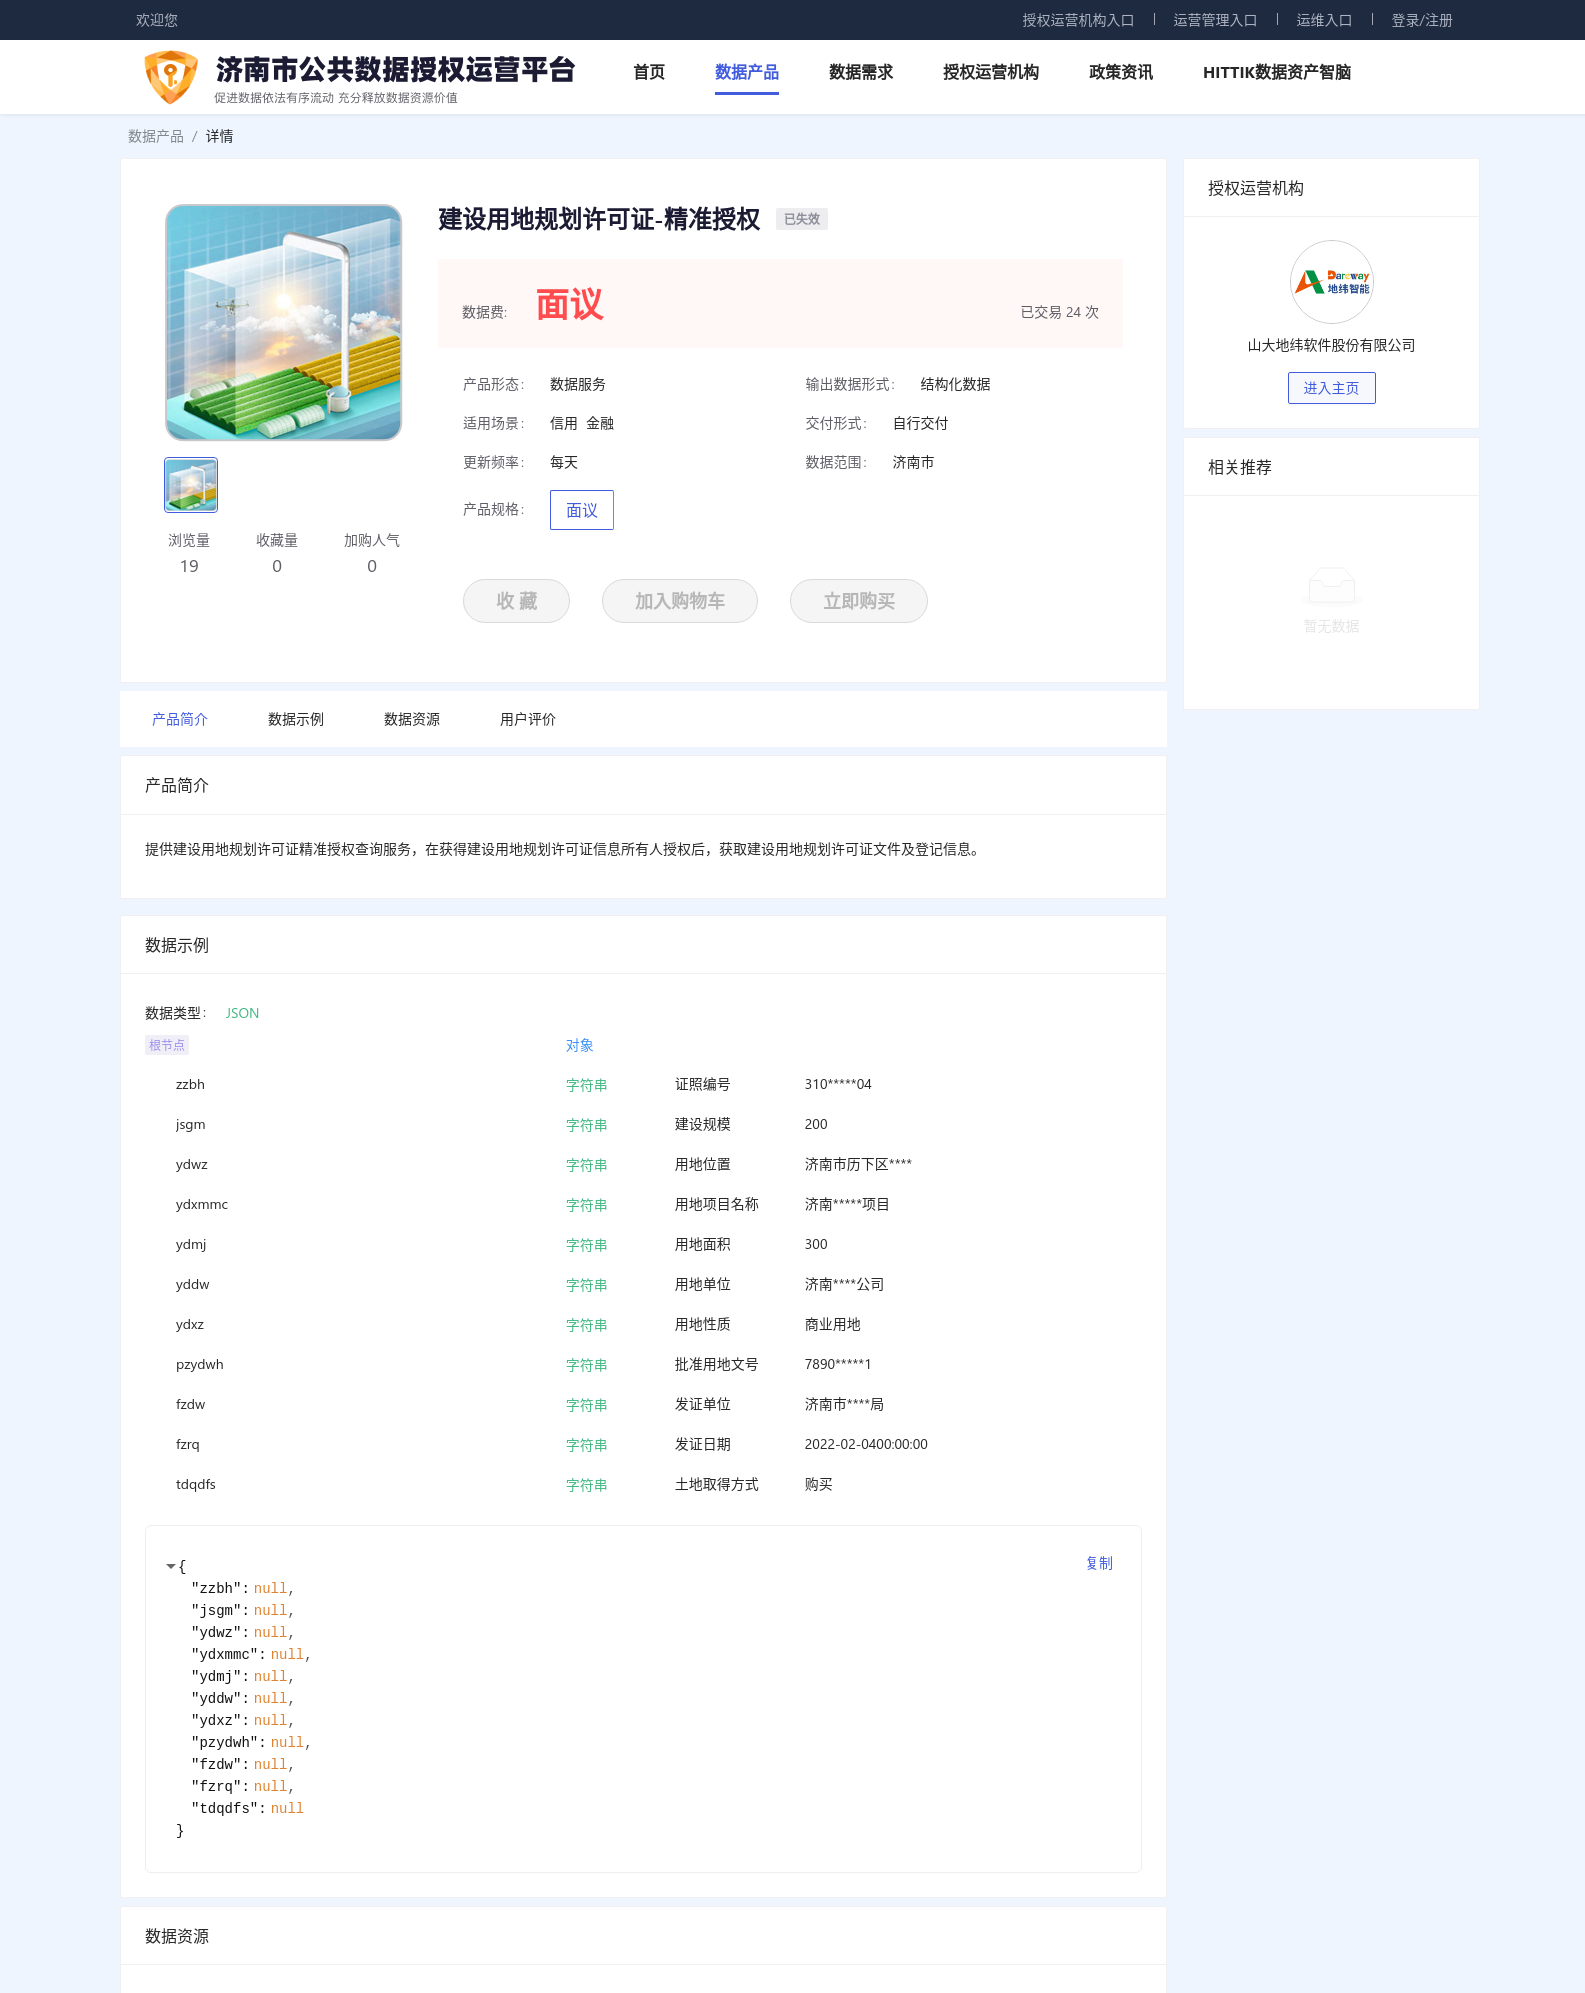Collapse the JSON tree triangle
This screenshot has width=1585, height=1993.
tap(170, 1566)
